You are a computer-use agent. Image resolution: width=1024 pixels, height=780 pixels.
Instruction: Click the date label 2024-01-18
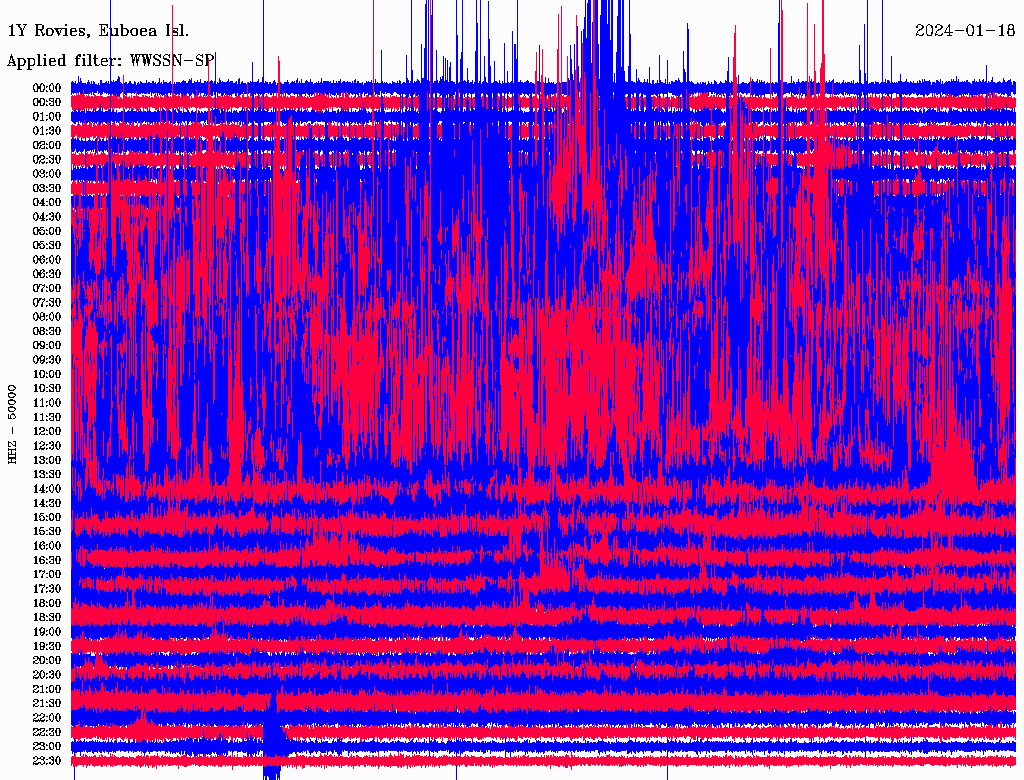[964, 30]
